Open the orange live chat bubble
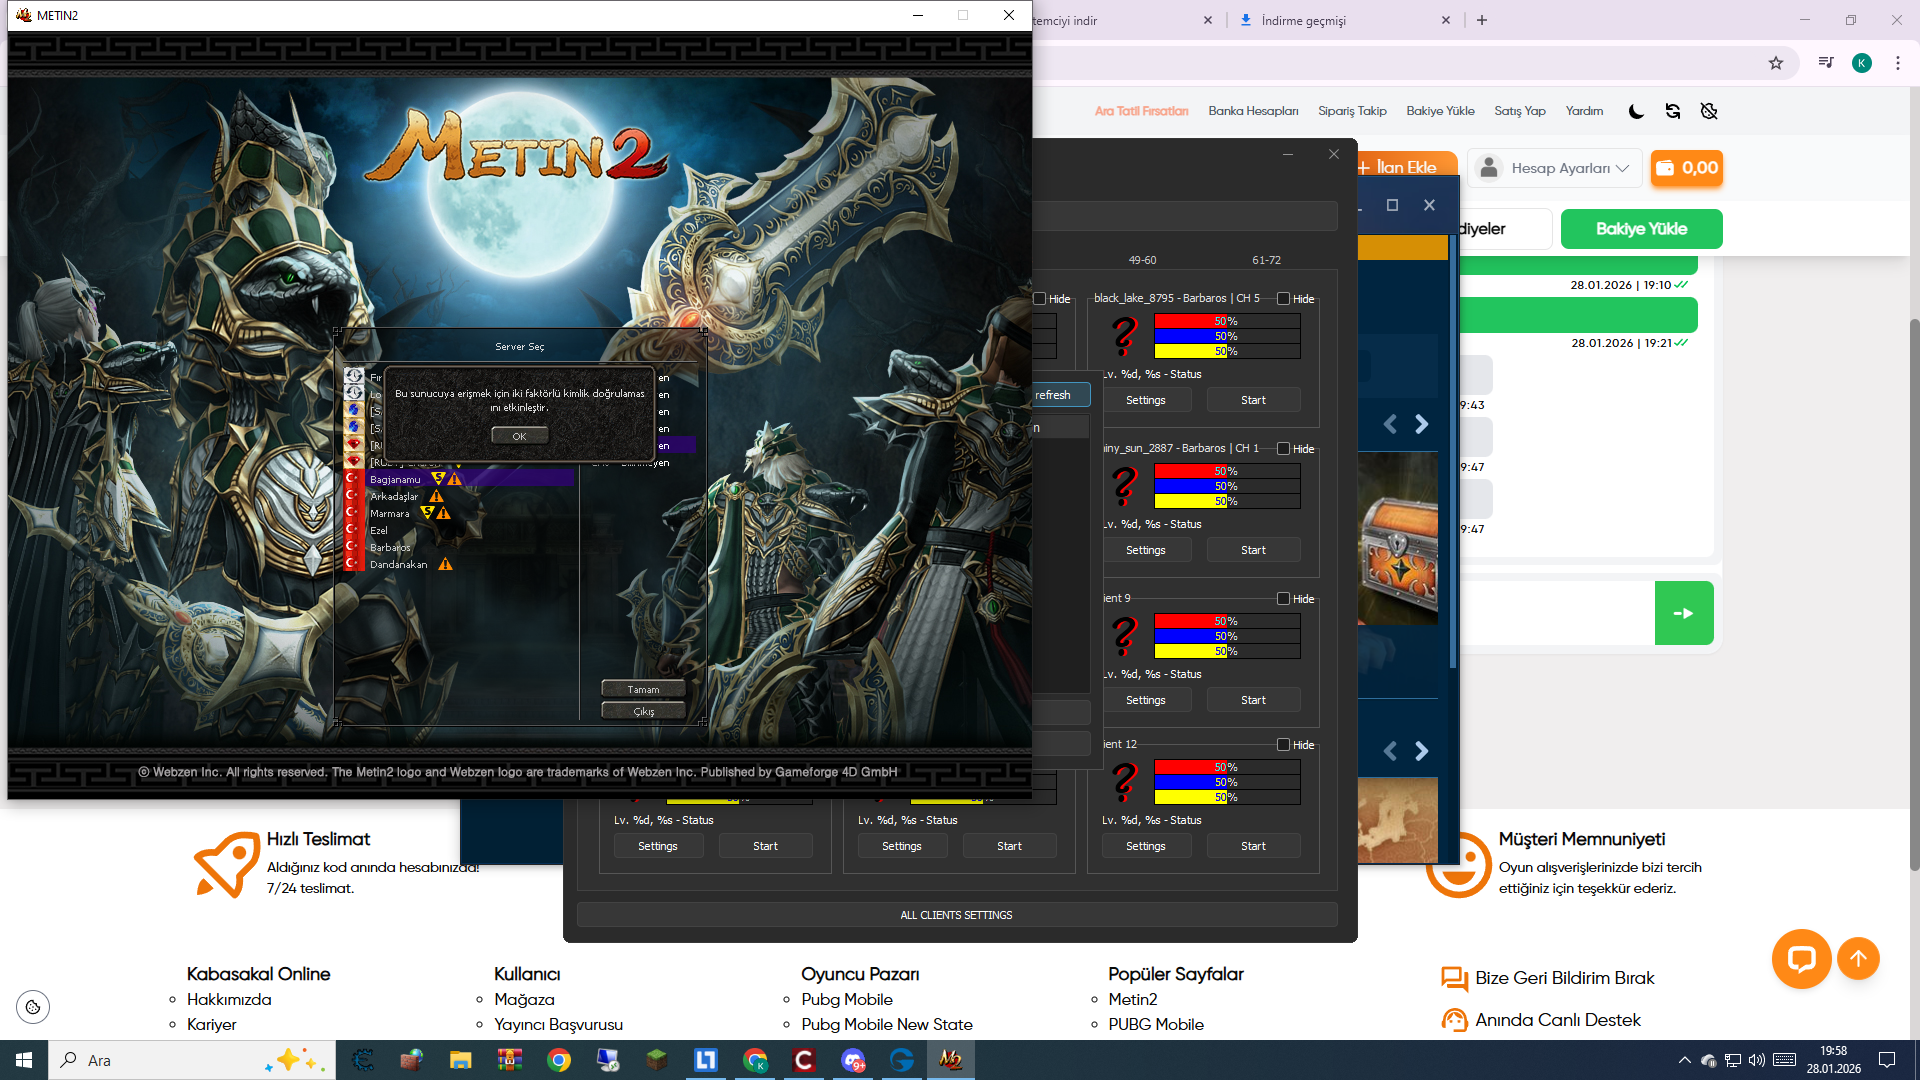Image resolution: width=1920 pixels, height=1080 pixels. click(x=1801, y=959)
